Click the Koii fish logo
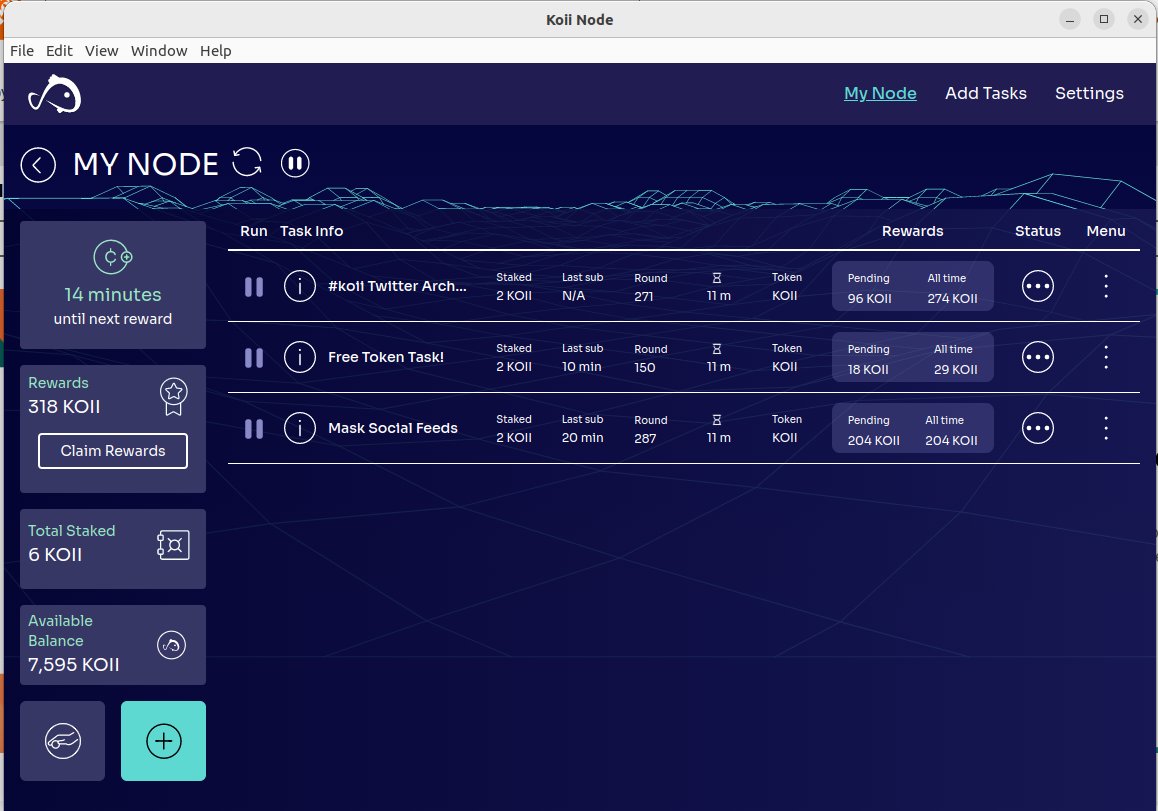Image resolution: width=1158 pixels, height=811 pixels. pos(55,94)
